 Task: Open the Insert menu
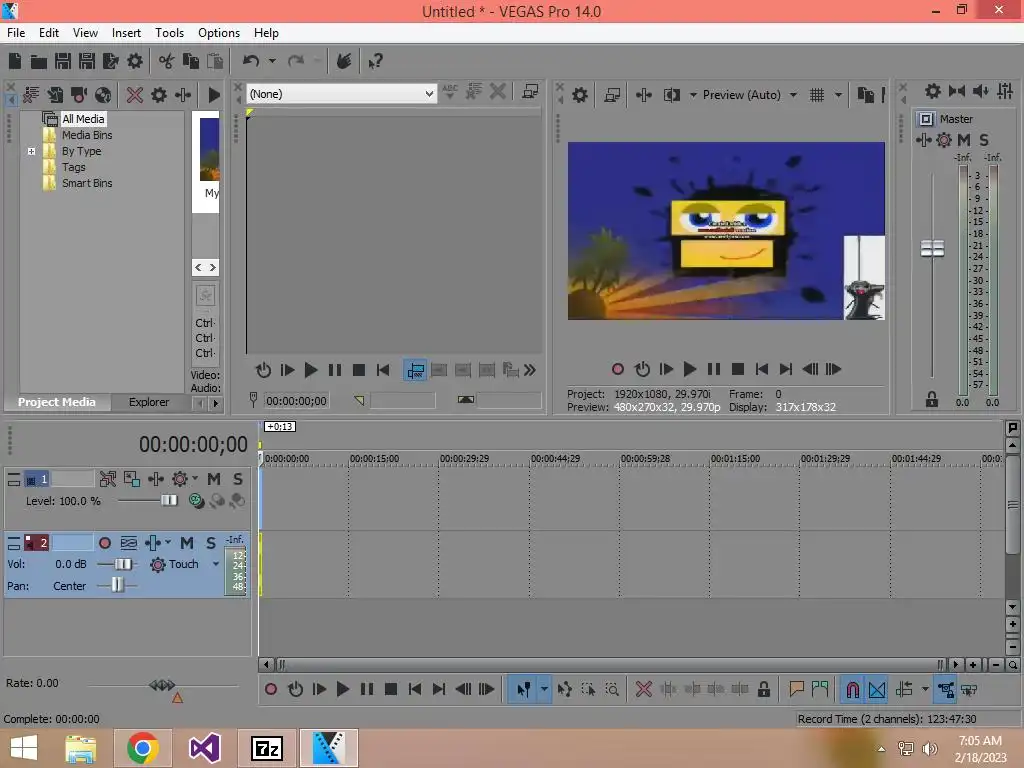126,33
